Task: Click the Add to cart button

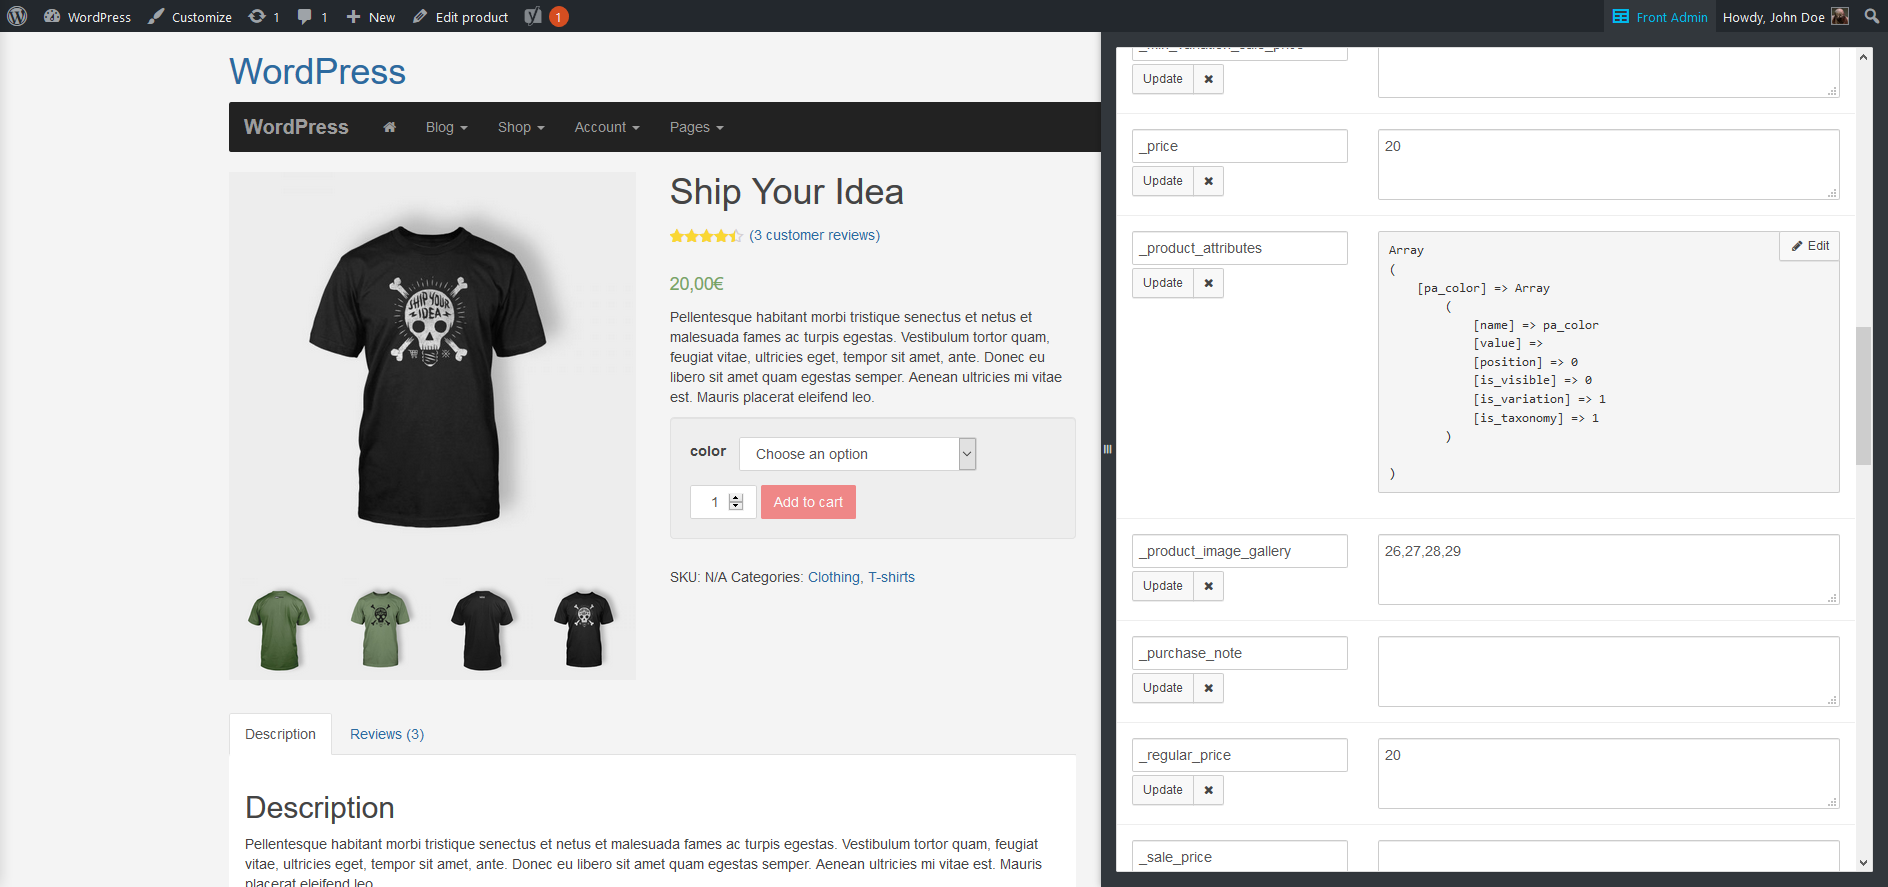Action: click(x=808, y=502)
